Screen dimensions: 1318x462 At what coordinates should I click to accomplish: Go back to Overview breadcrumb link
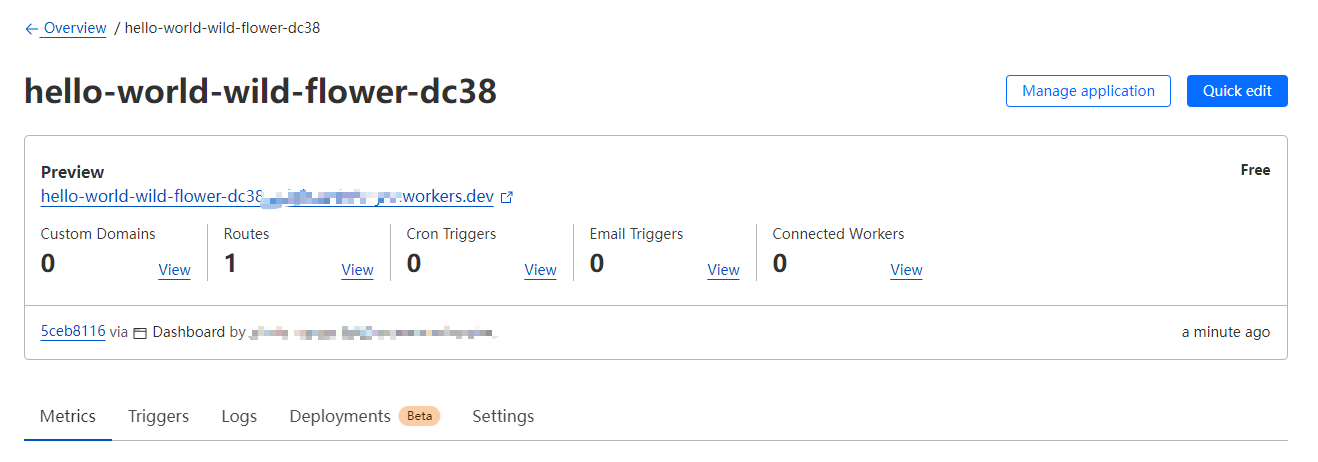click(x=74, y=28)
